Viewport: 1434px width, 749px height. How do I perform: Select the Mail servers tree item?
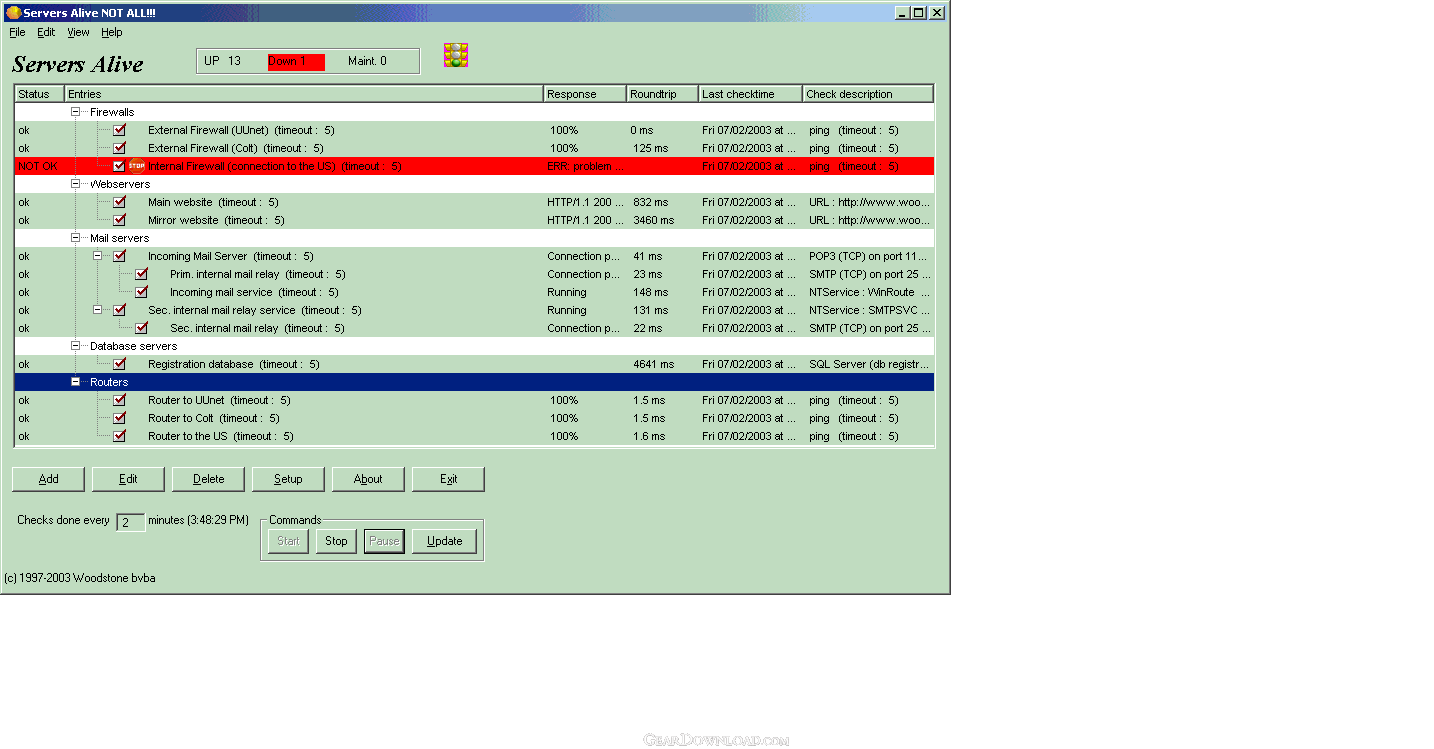pyautogui.click(x=119, y=238)
